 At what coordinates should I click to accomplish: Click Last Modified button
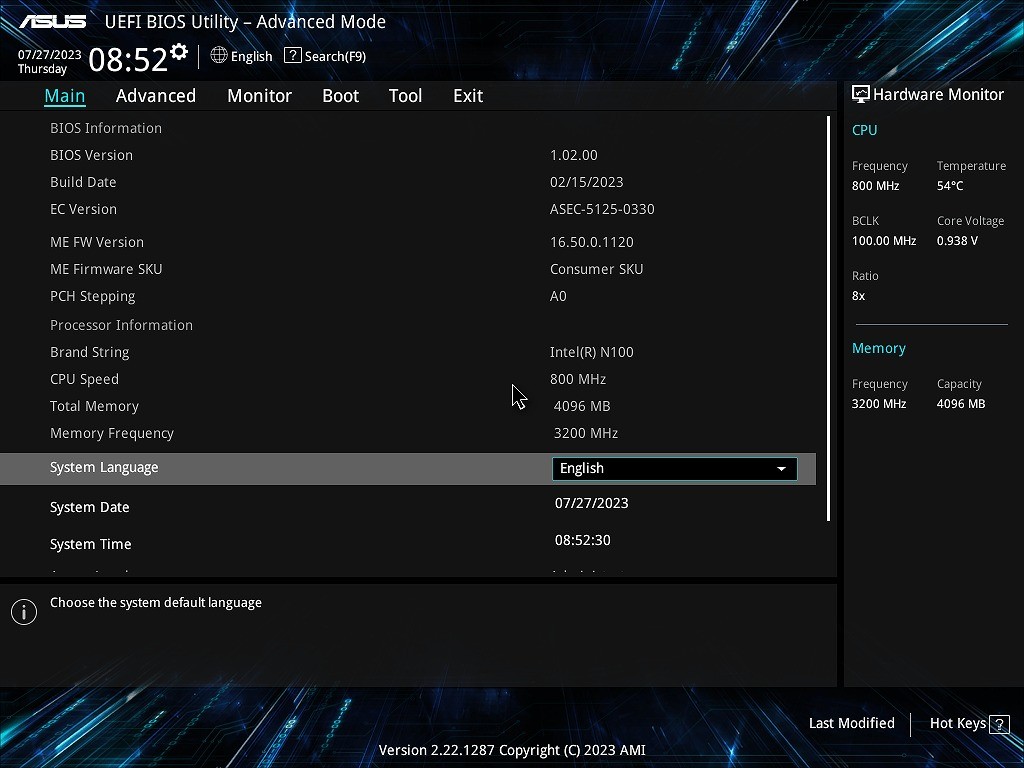852,723
